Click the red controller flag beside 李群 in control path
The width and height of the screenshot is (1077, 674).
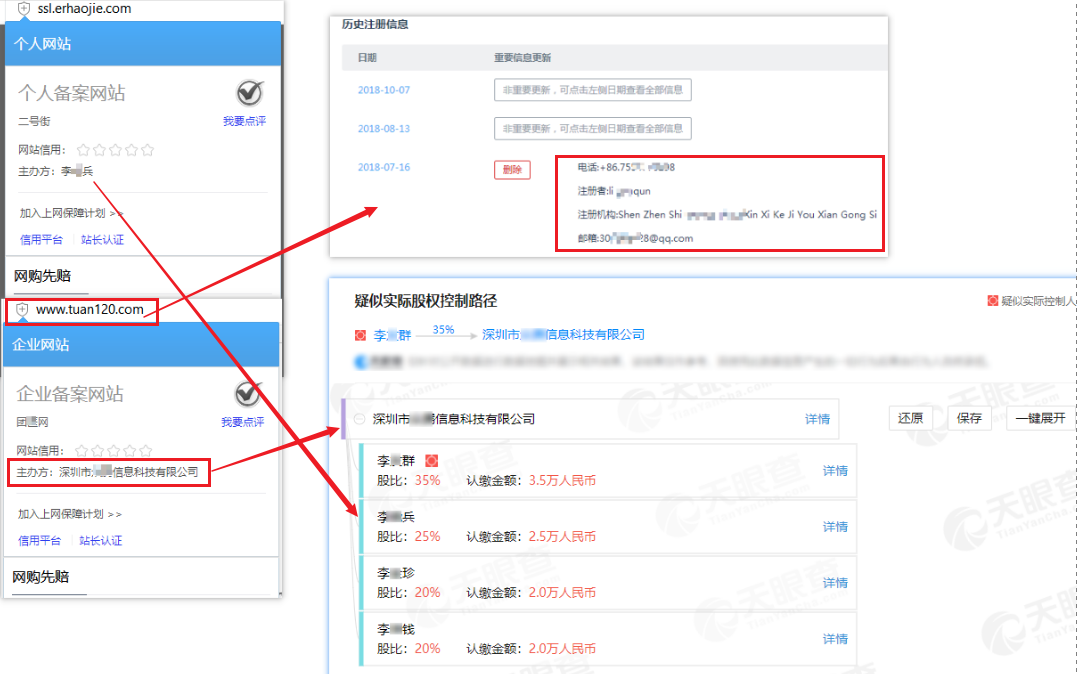click(x=360, y=334)
